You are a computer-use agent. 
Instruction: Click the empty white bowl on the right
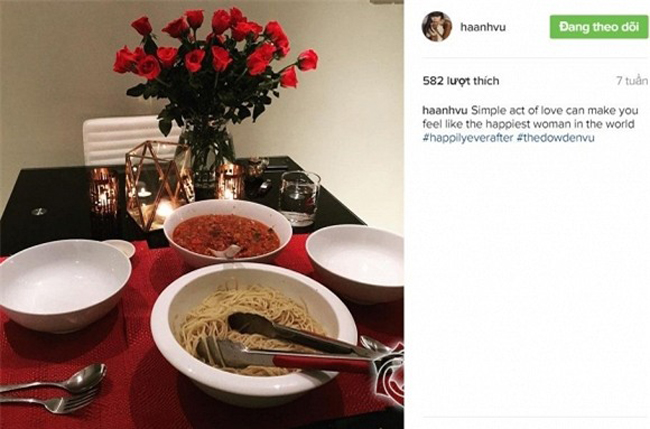tap(356, 263)
